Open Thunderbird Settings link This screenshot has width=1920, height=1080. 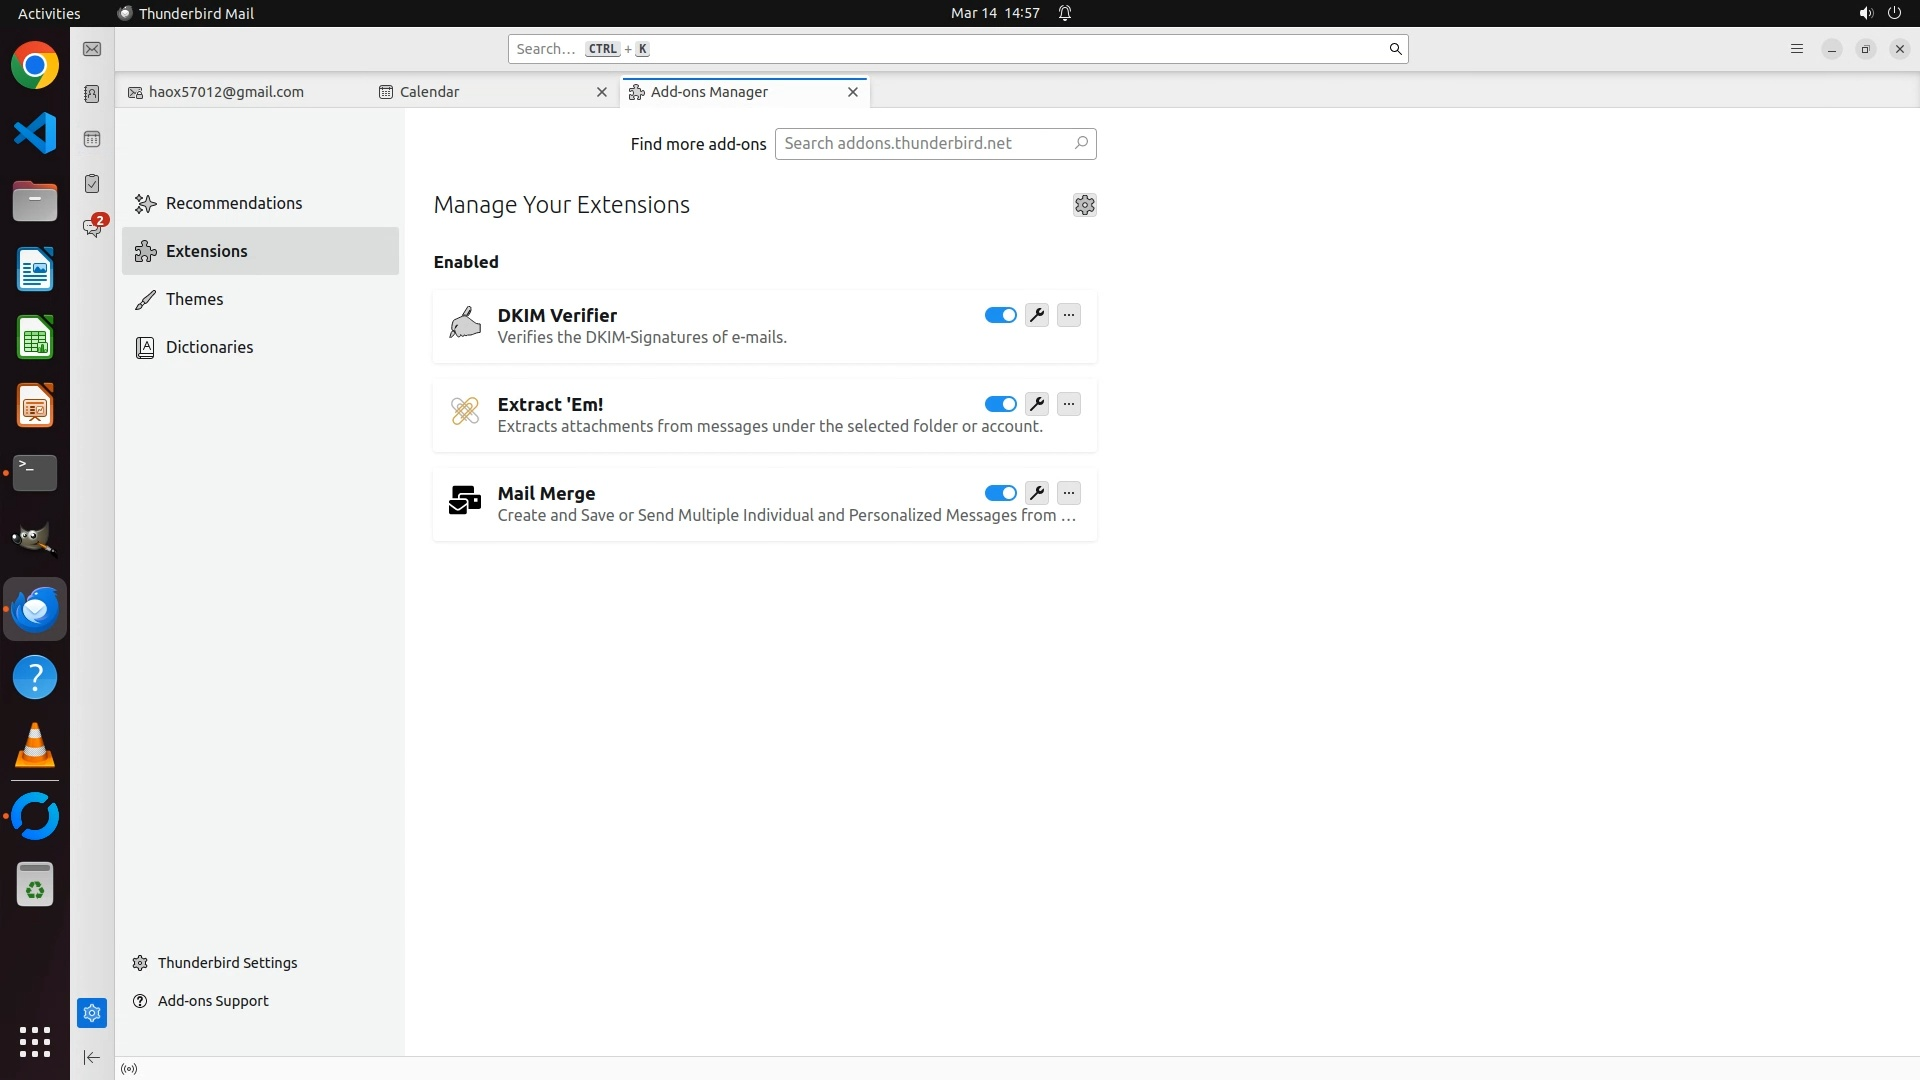click(227, 963)
